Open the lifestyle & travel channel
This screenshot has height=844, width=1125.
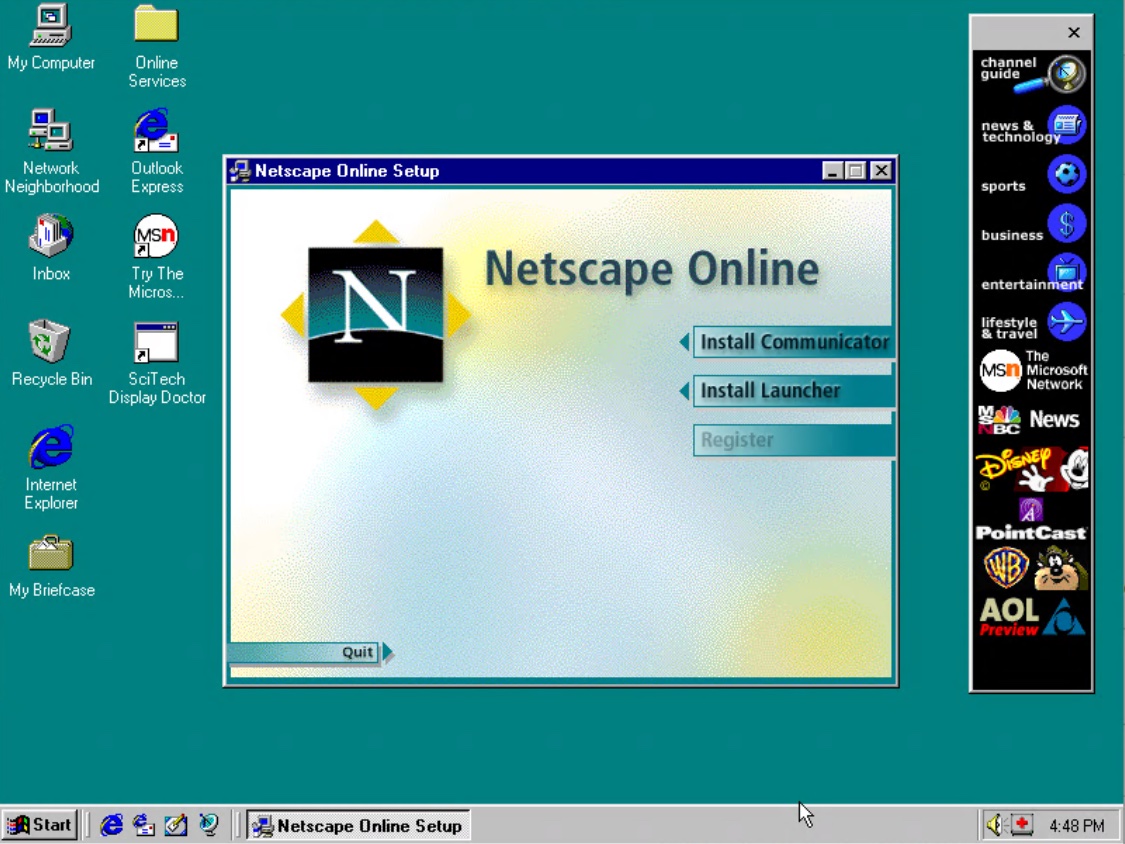(1032, 324)
